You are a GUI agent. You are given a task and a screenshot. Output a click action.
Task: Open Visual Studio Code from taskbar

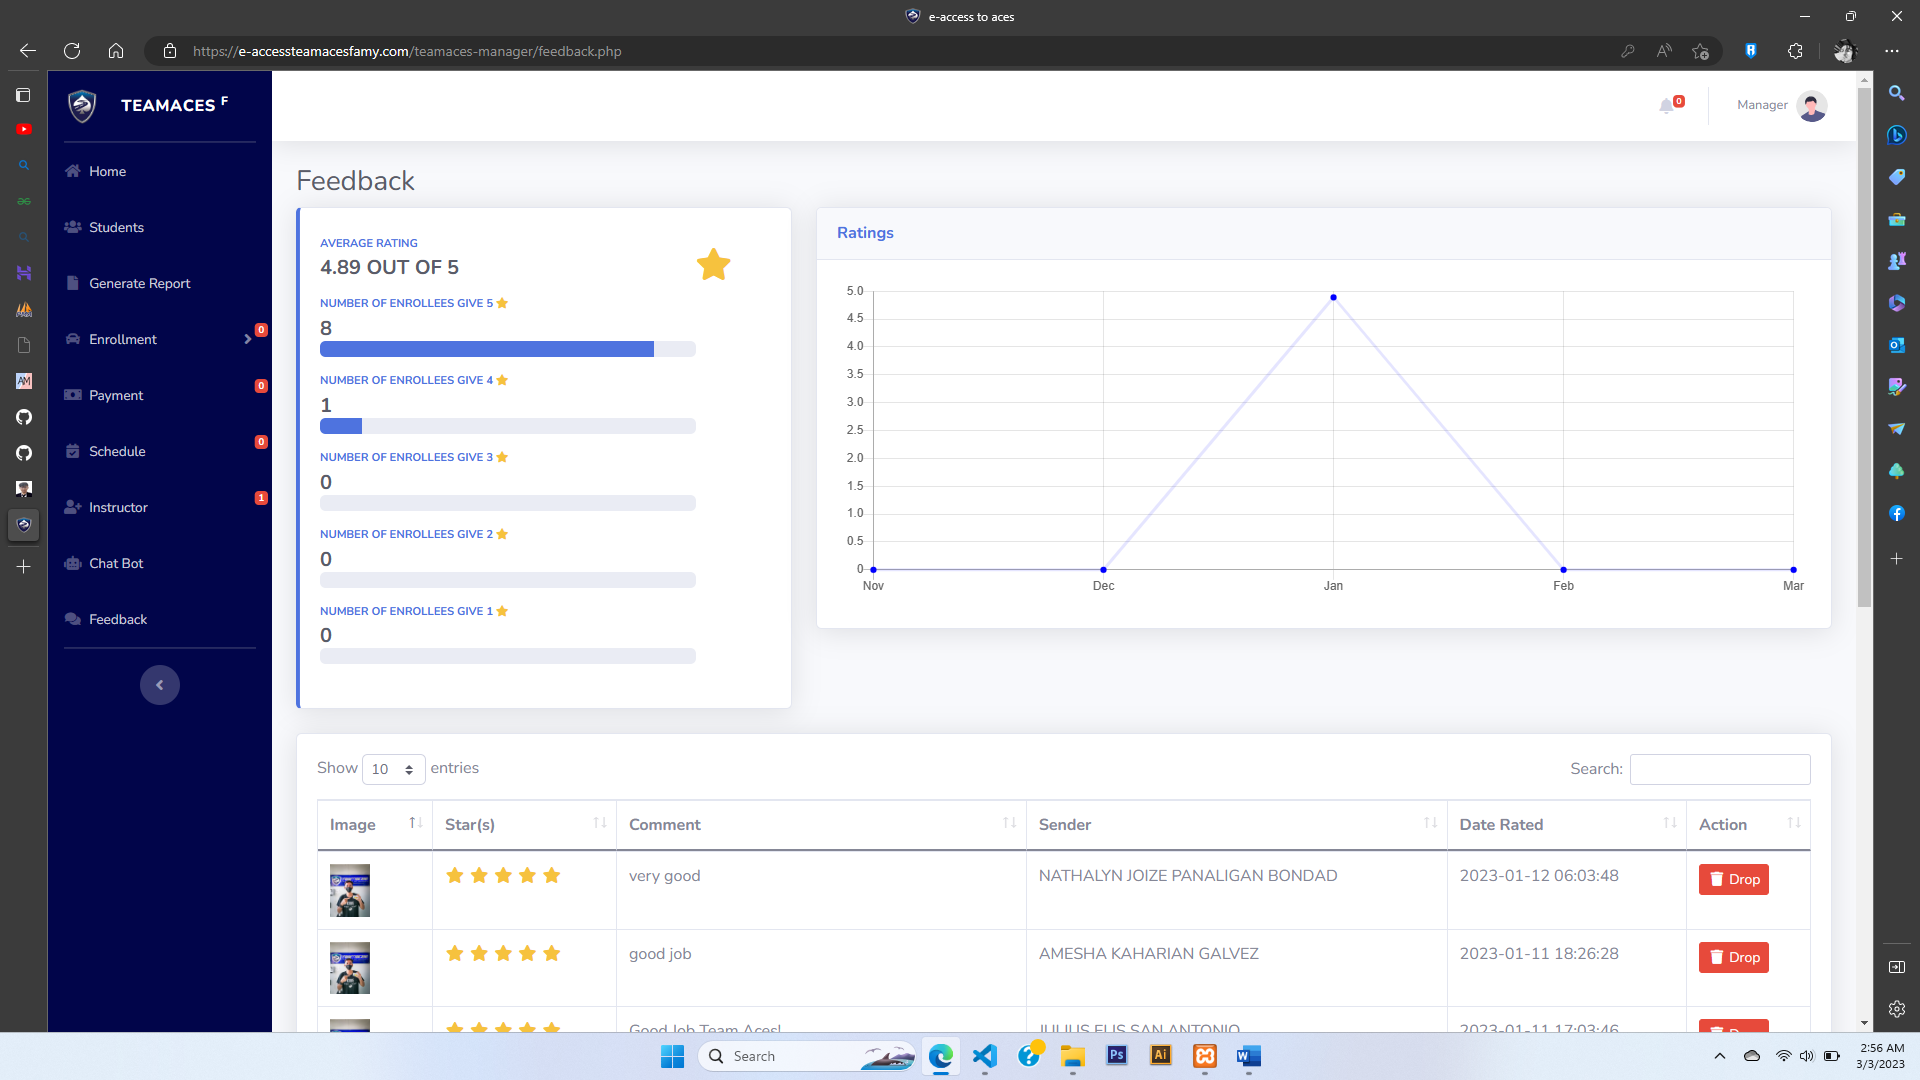[985, 1056]
